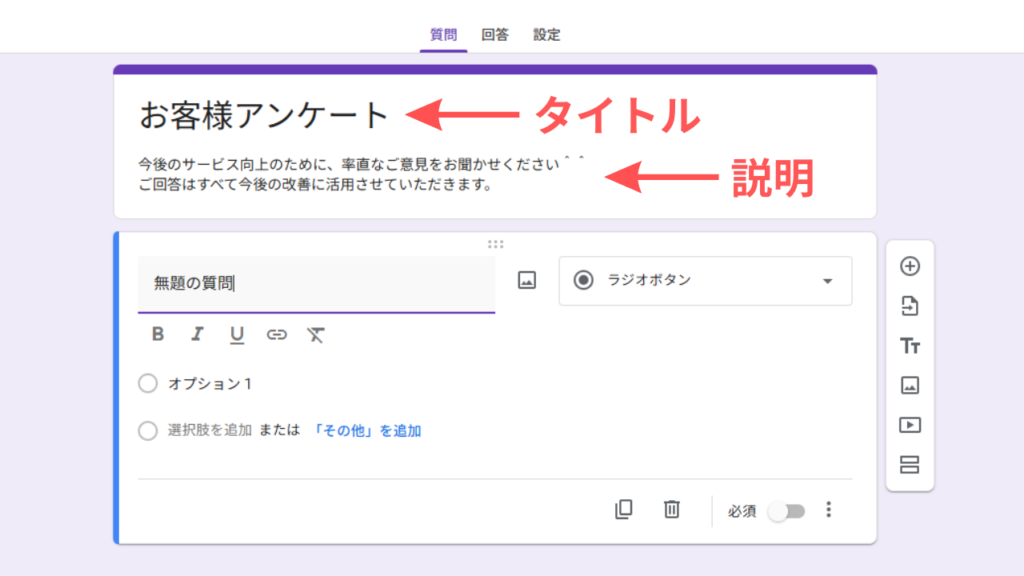
Task: Add an image from the sidebar
Action: (909, 385)
